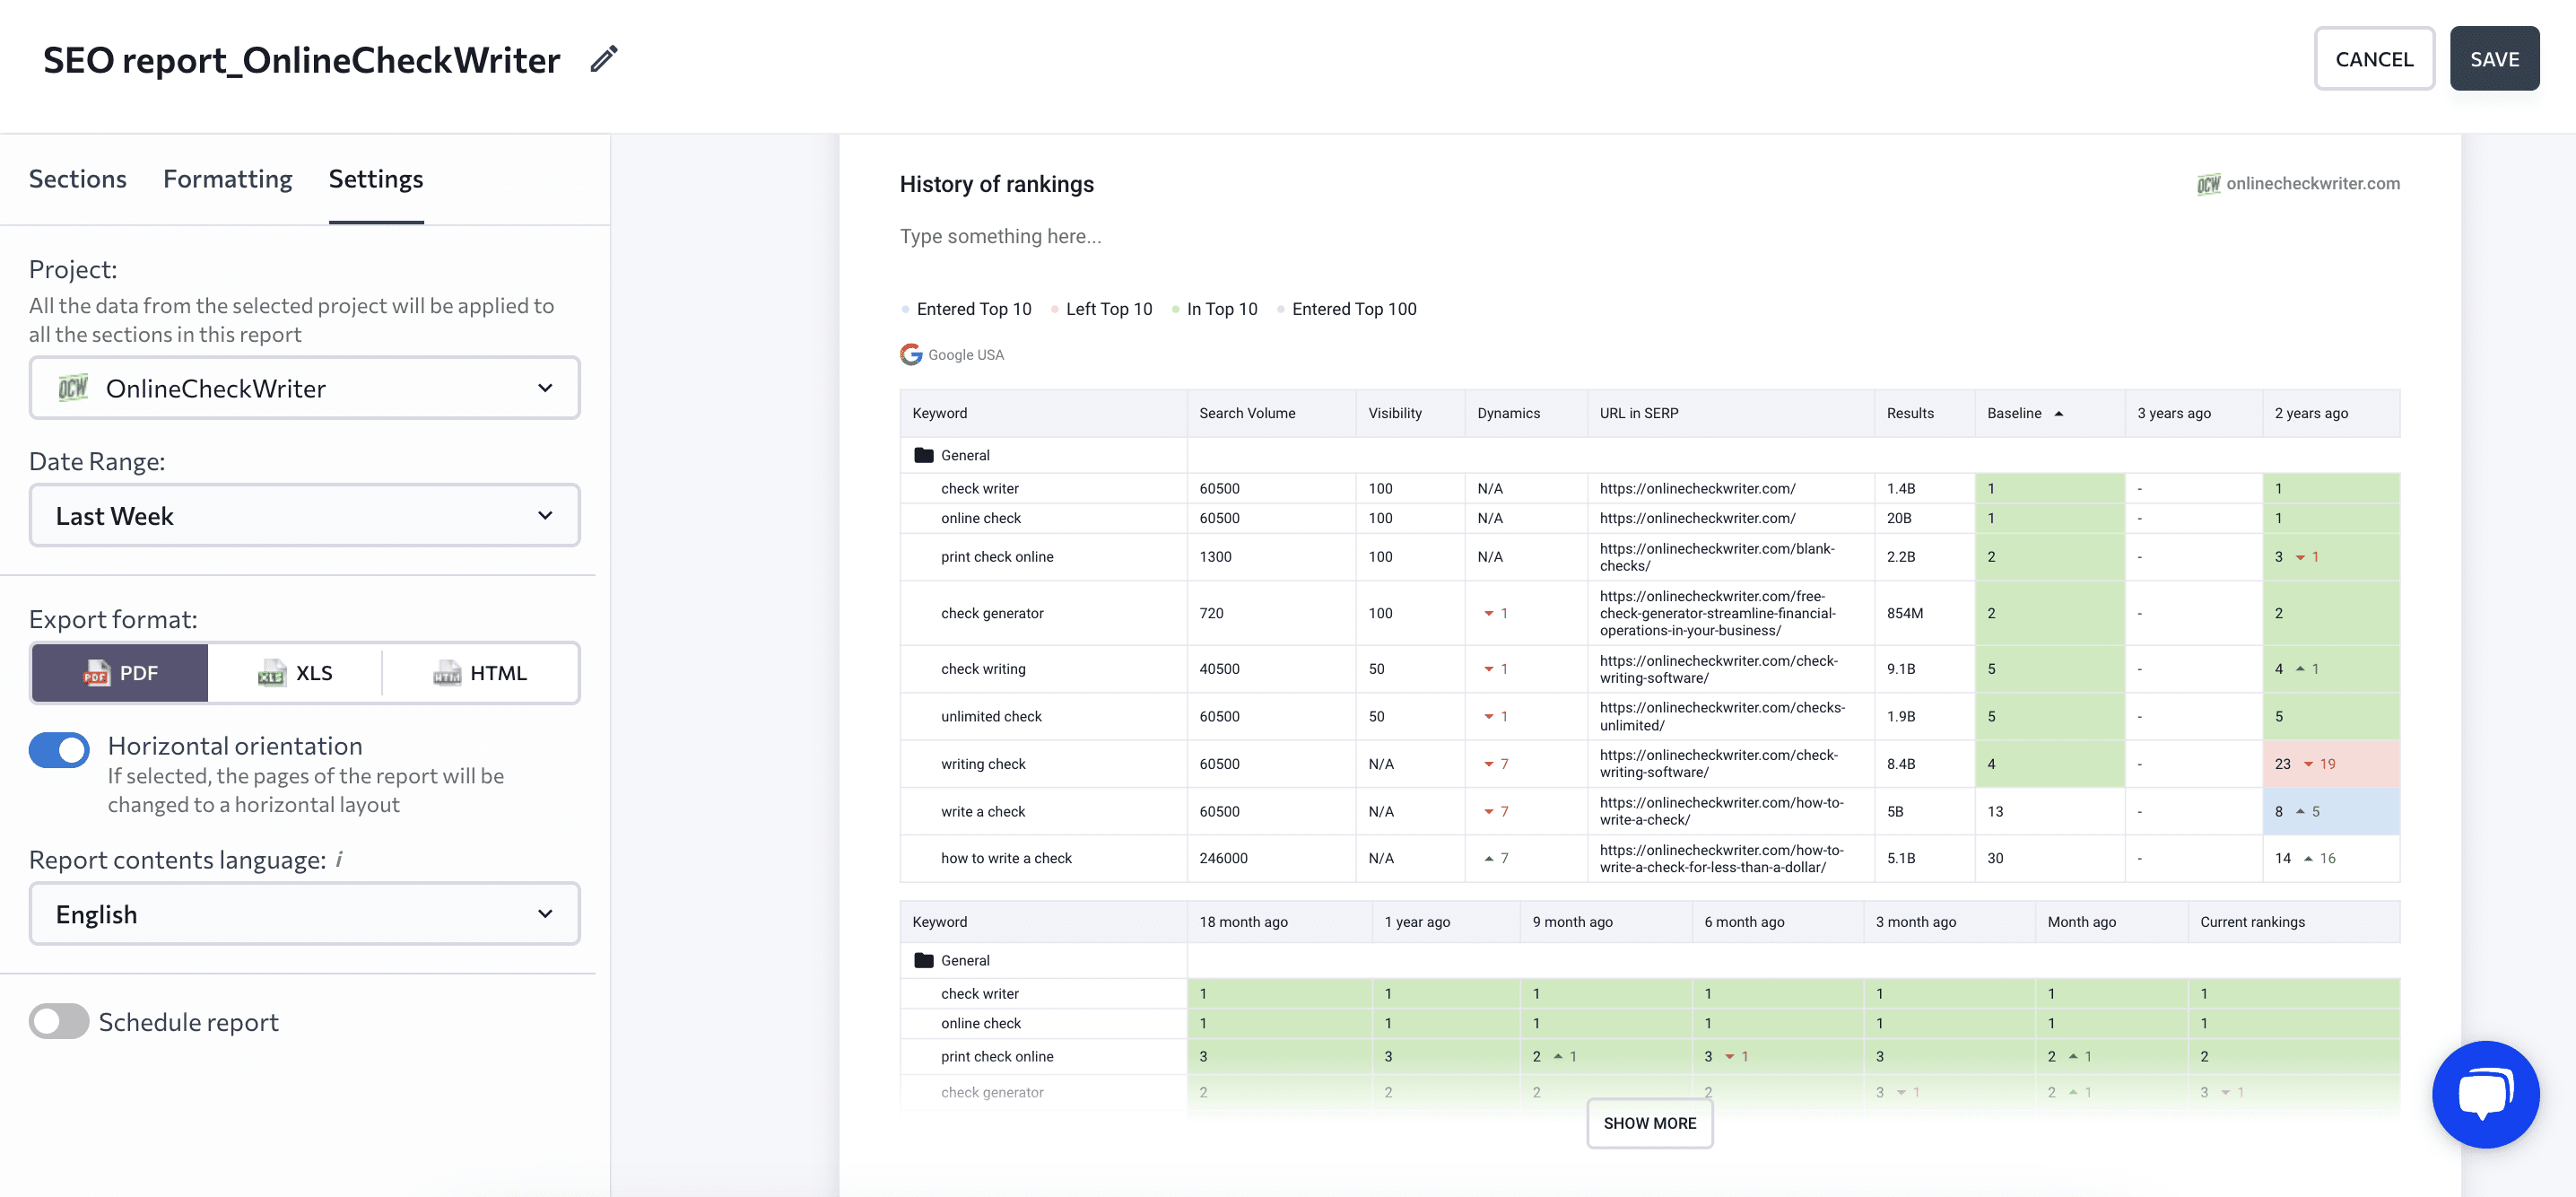2576x1197 pixels.
Task: Click the checks-unlimited URL link
Action: click(1722, 716)
